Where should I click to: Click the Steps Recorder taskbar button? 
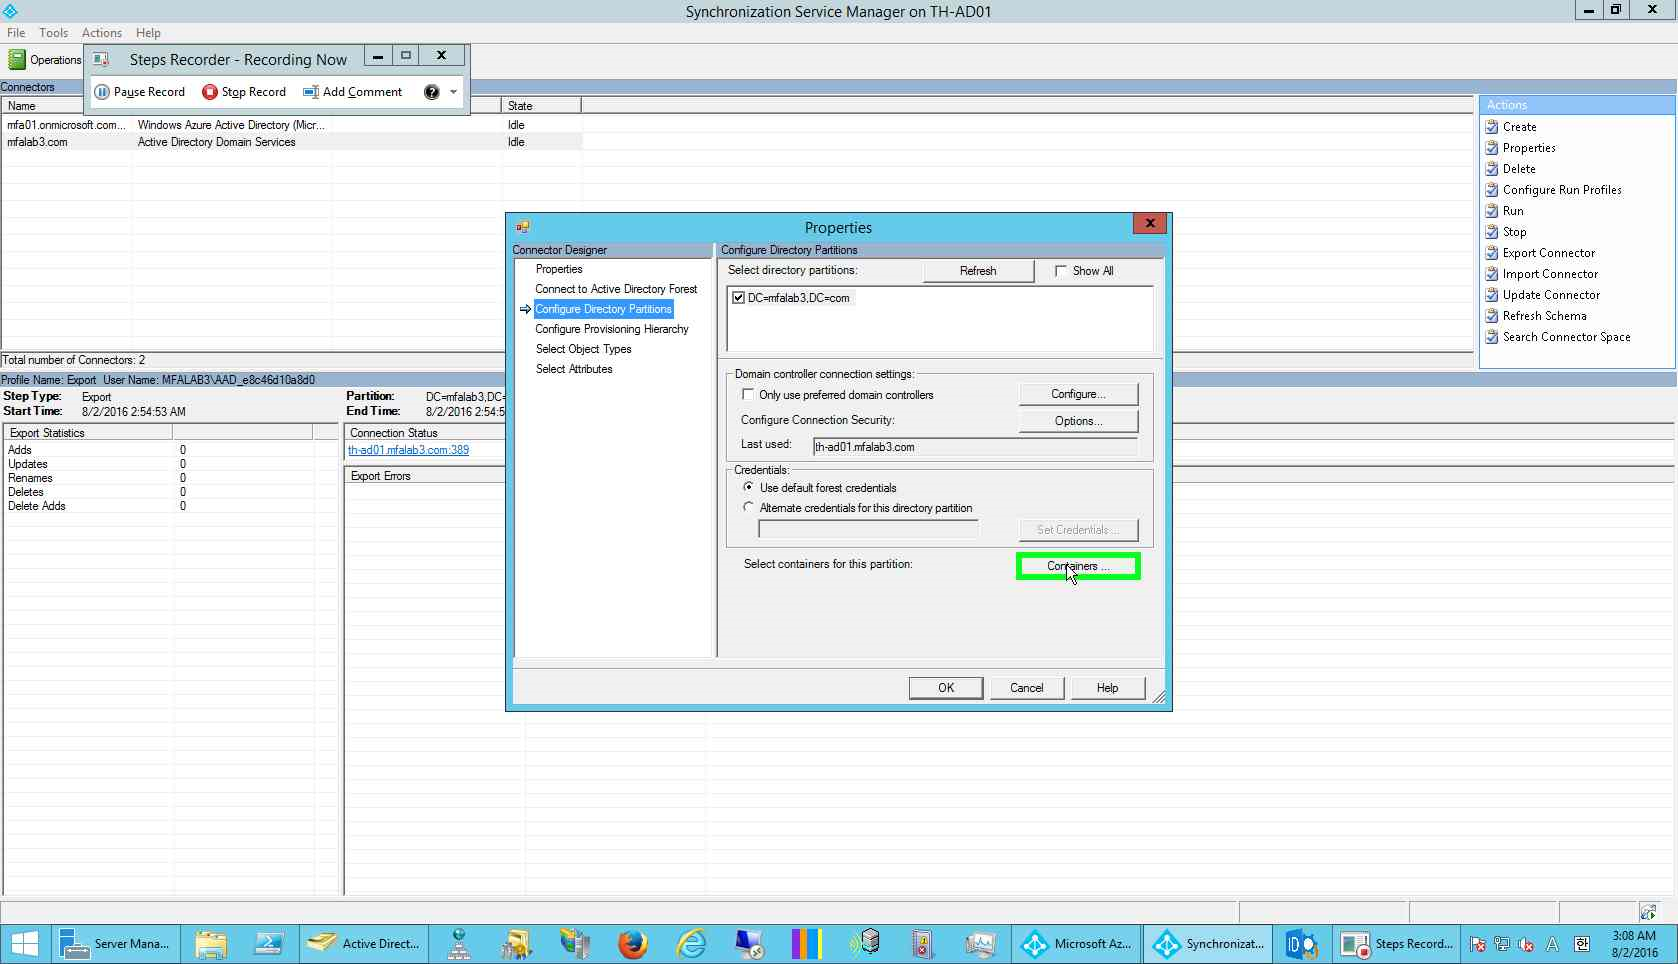pyautogui.click(x=1397, y=944)
